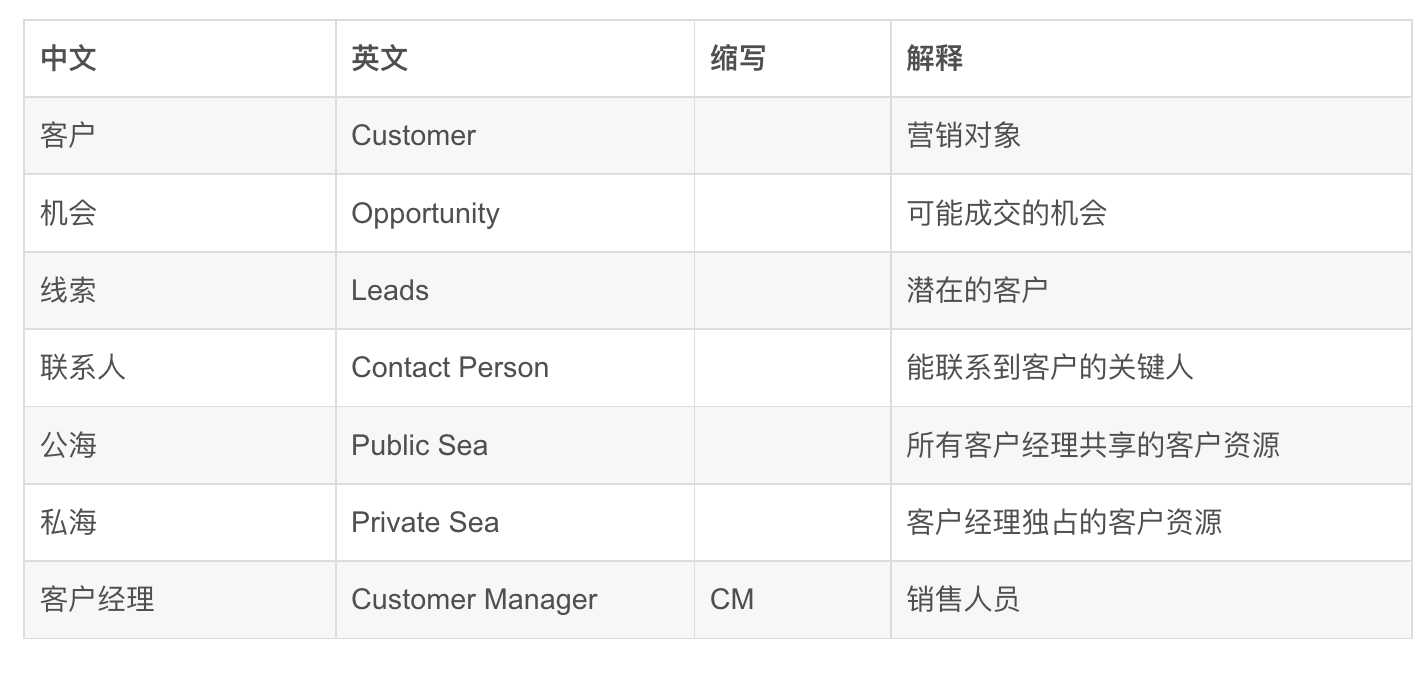This screenshot has height=680, width=1426.
Task: Select the Customer cell
Action: coord(515,135)
